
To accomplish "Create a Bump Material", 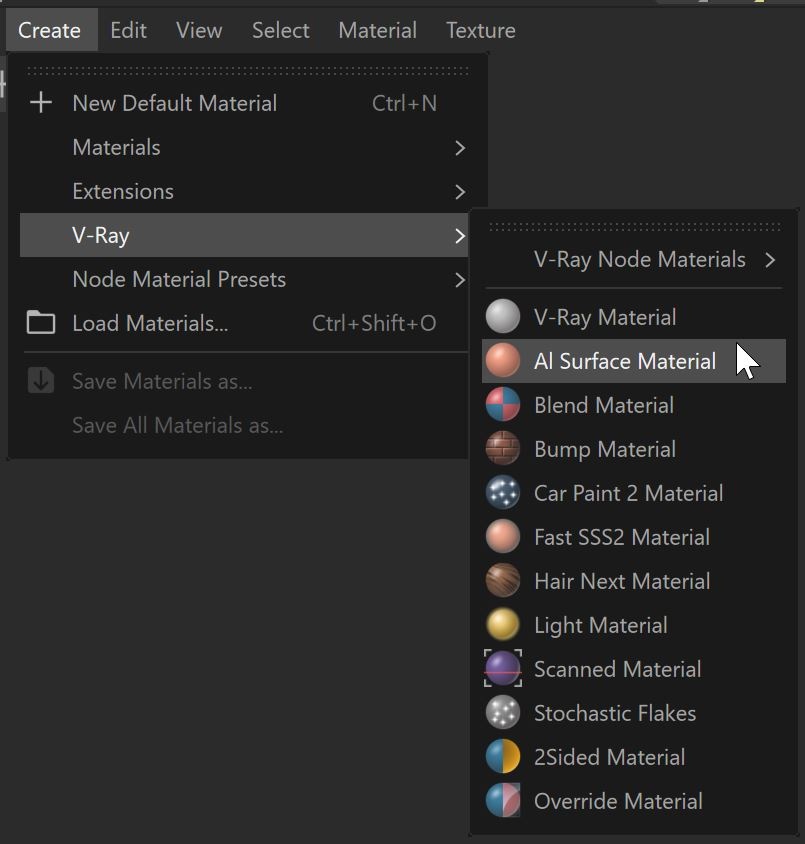I will pyautogui.click(x=634, y=449).
